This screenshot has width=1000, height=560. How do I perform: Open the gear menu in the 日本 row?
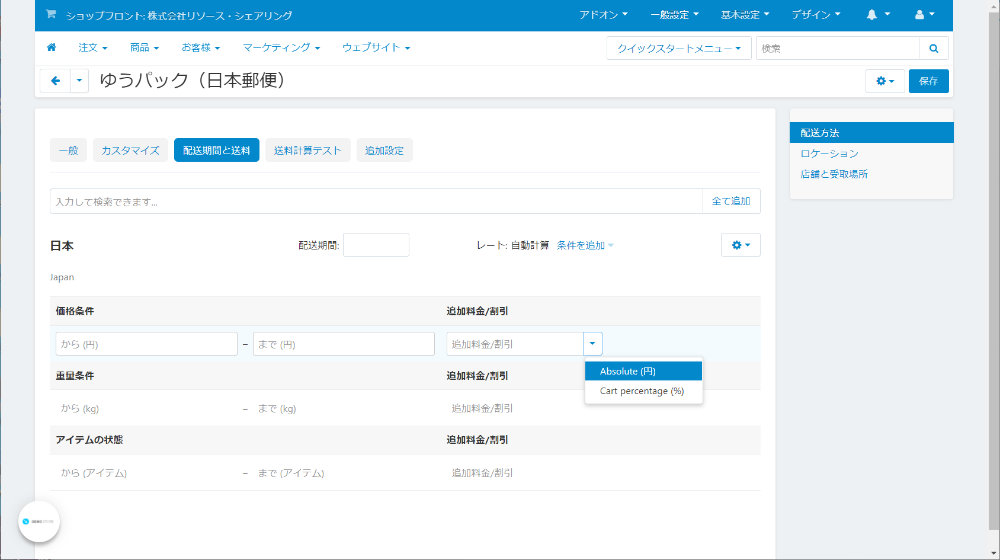click(x=740, y=245)
